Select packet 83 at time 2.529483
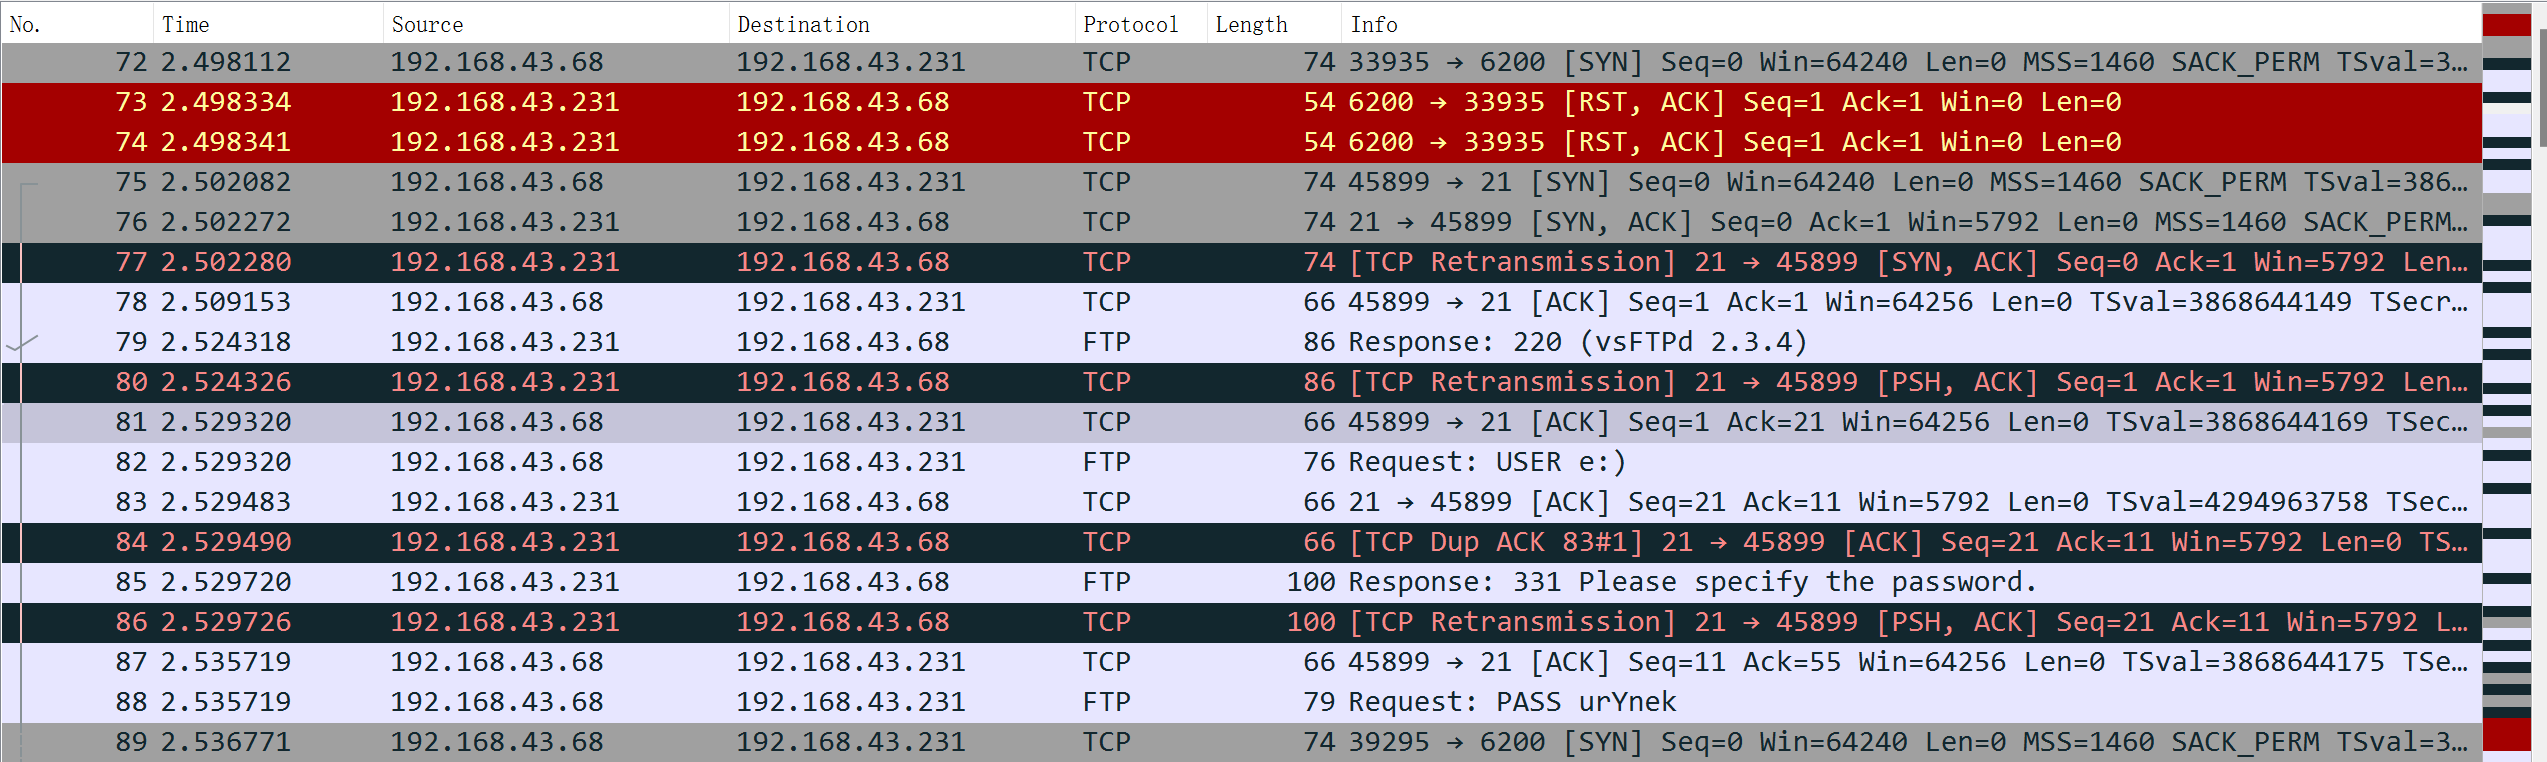This screenshot has height=762, width=2547. click(1241, 502)
